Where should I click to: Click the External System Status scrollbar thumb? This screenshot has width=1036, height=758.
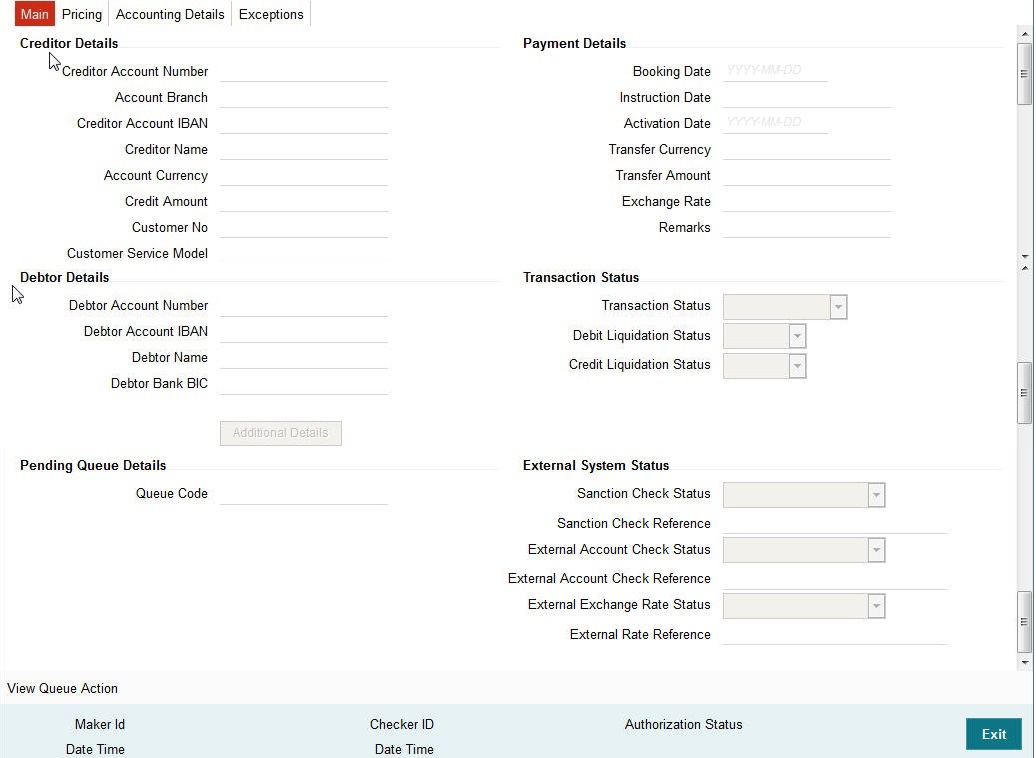(x=1024, y=621)
